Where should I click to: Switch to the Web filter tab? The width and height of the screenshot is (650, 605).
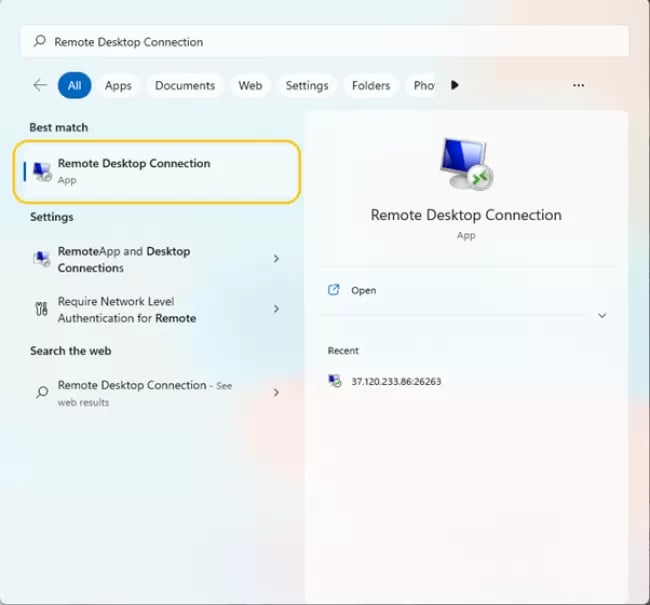pos(250,85)
